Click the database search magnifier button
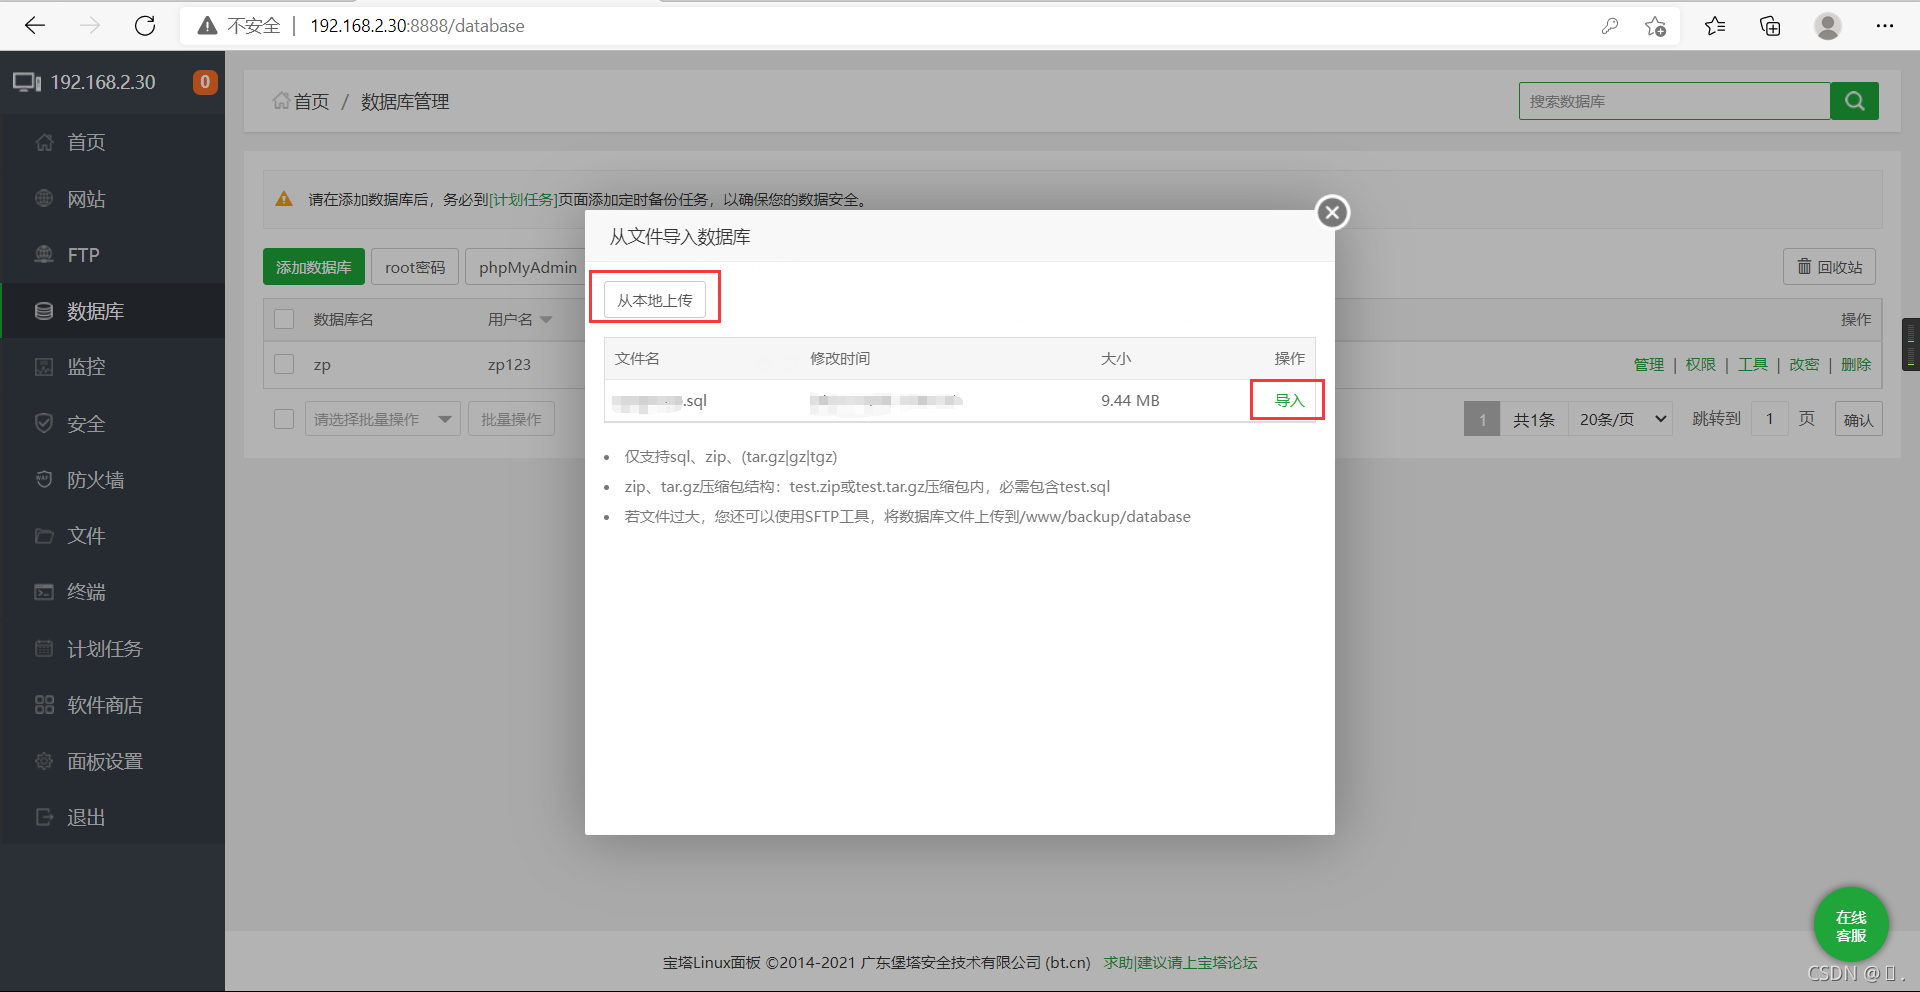Screen dimensions: 1920x992 1854,101
